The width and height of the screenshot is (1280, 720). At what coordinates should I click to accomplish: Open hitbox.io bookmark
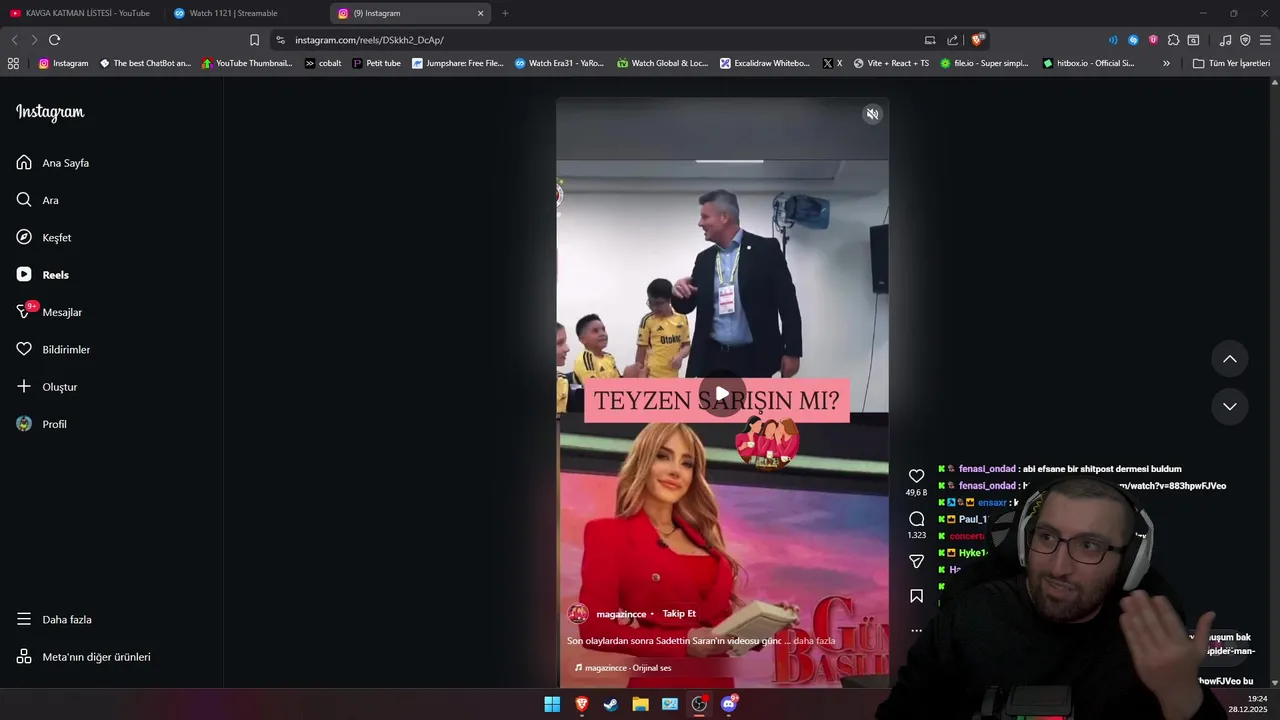click(1089, 63)
